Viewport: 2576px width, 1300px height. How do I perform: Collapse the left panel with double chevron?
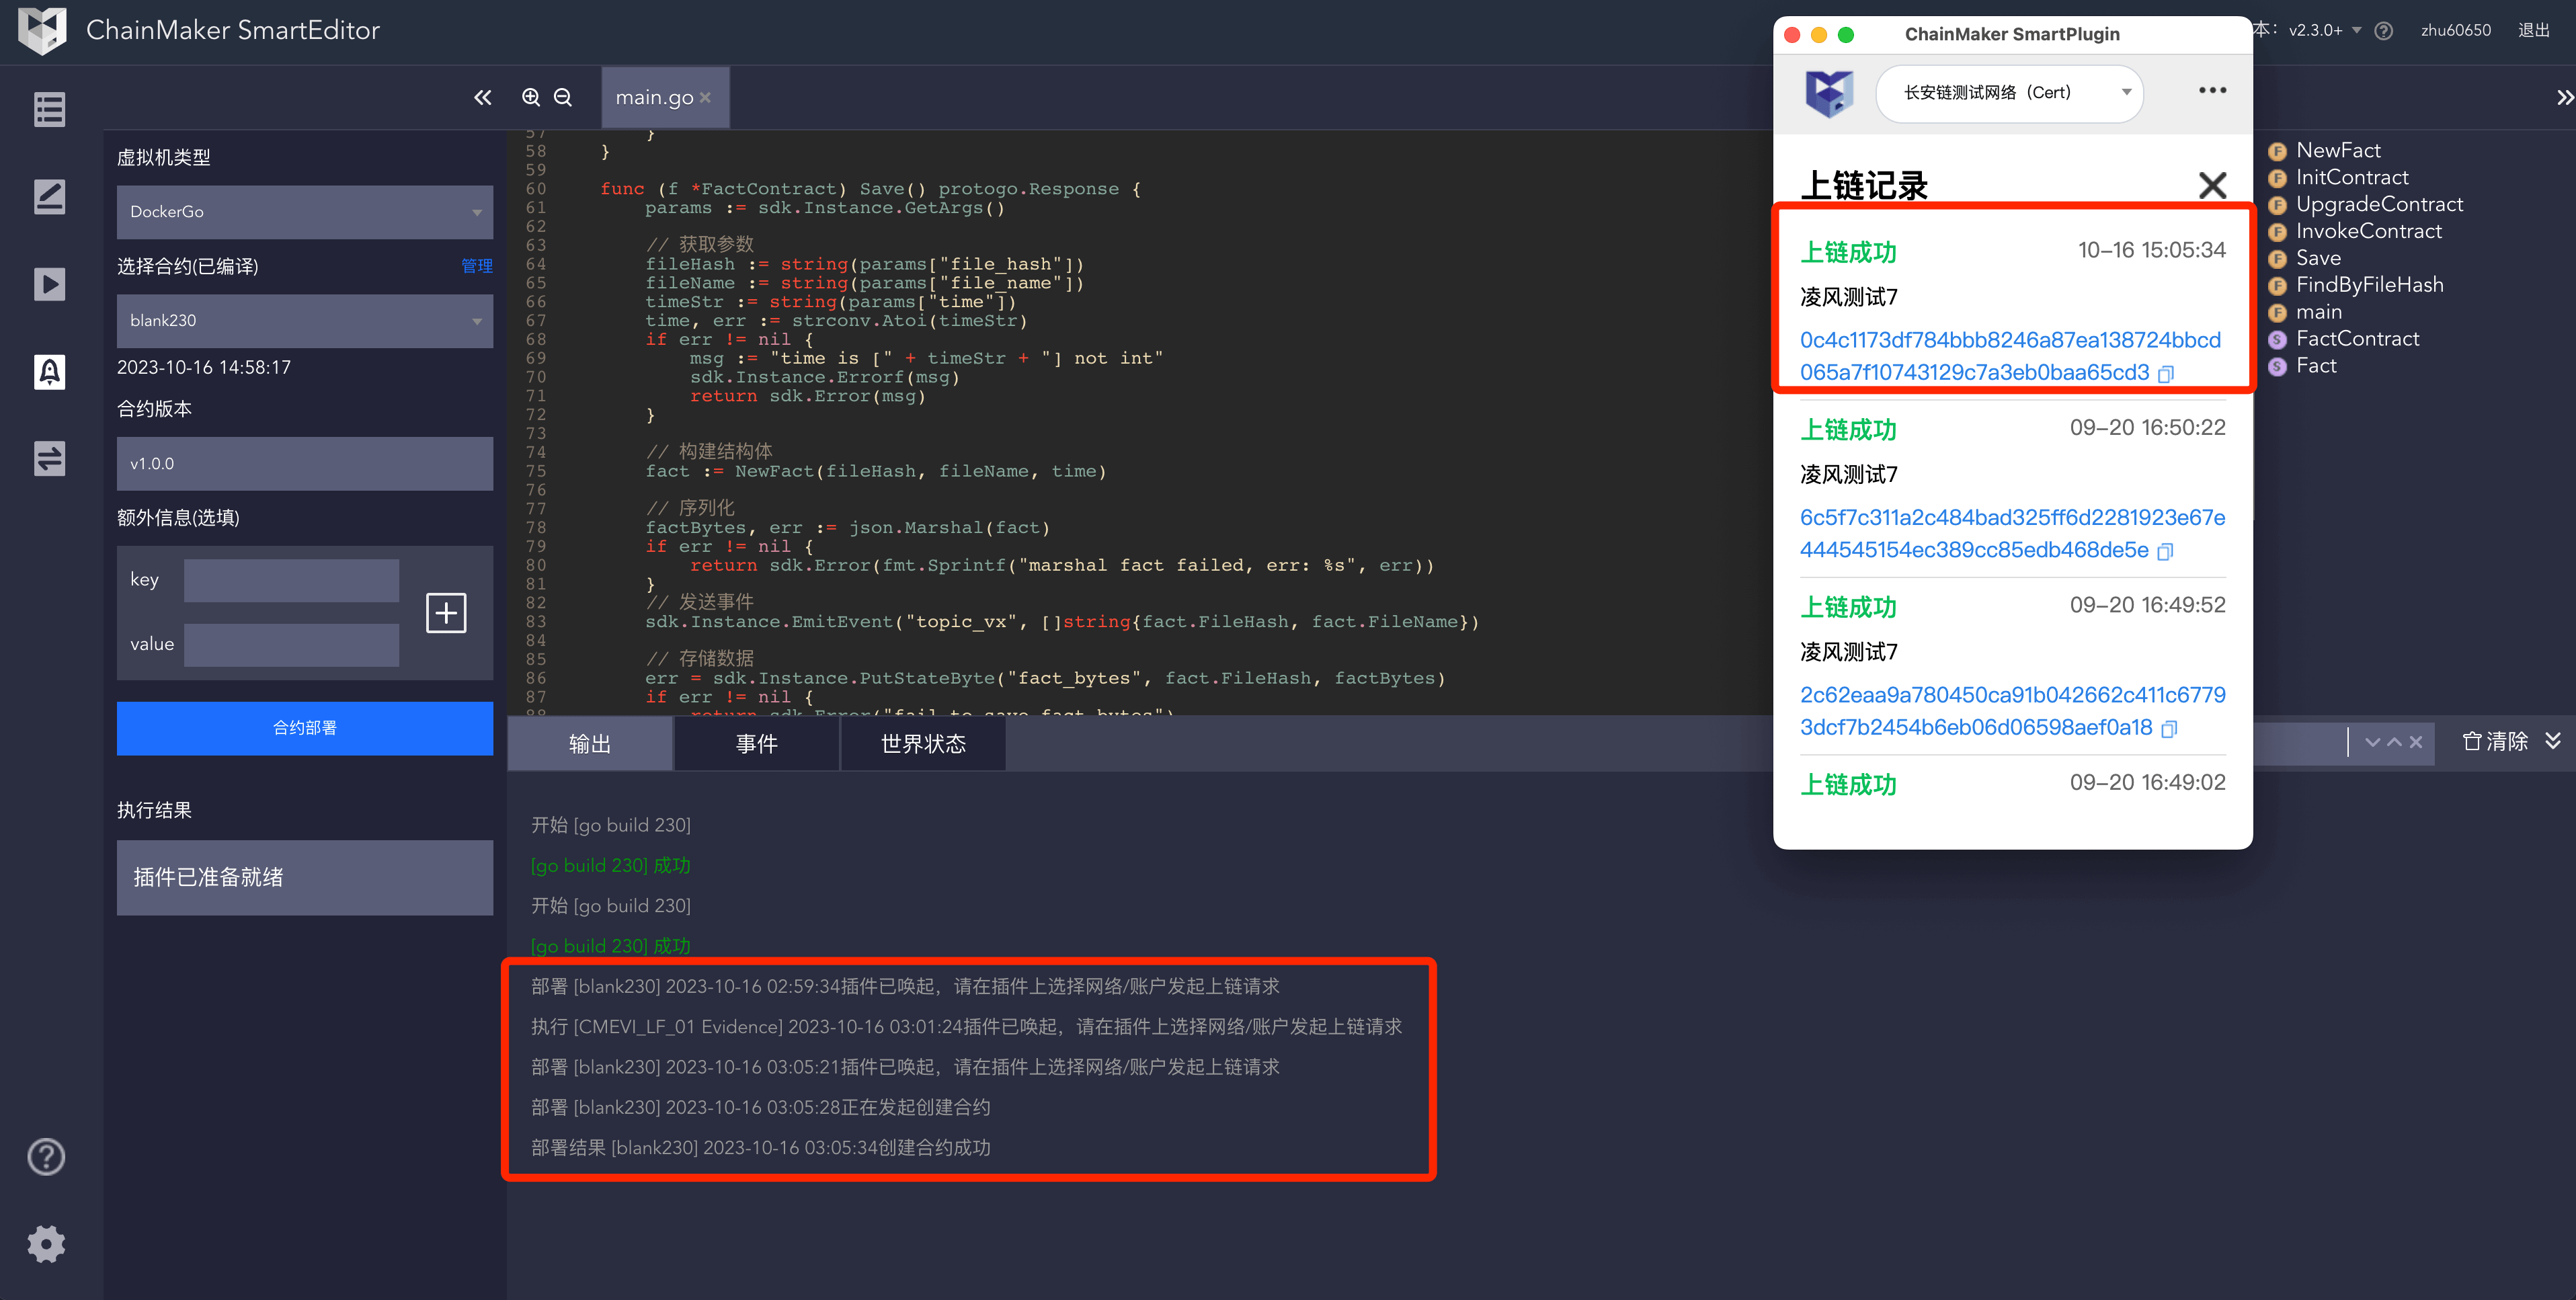coord(483,97)
